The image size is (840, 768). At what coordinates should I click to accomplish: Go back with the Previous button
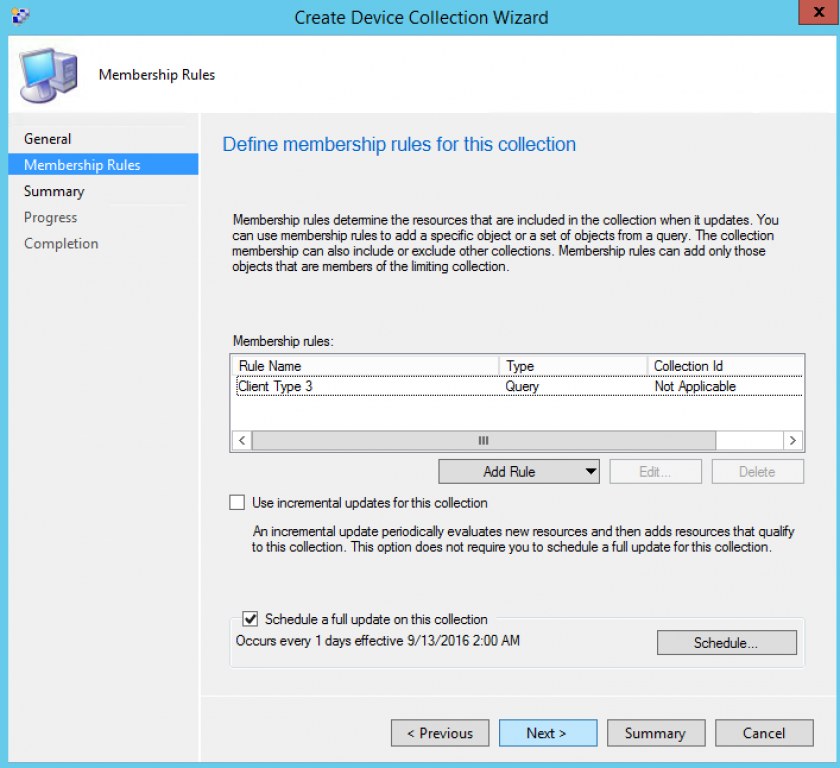pos(439,733)
